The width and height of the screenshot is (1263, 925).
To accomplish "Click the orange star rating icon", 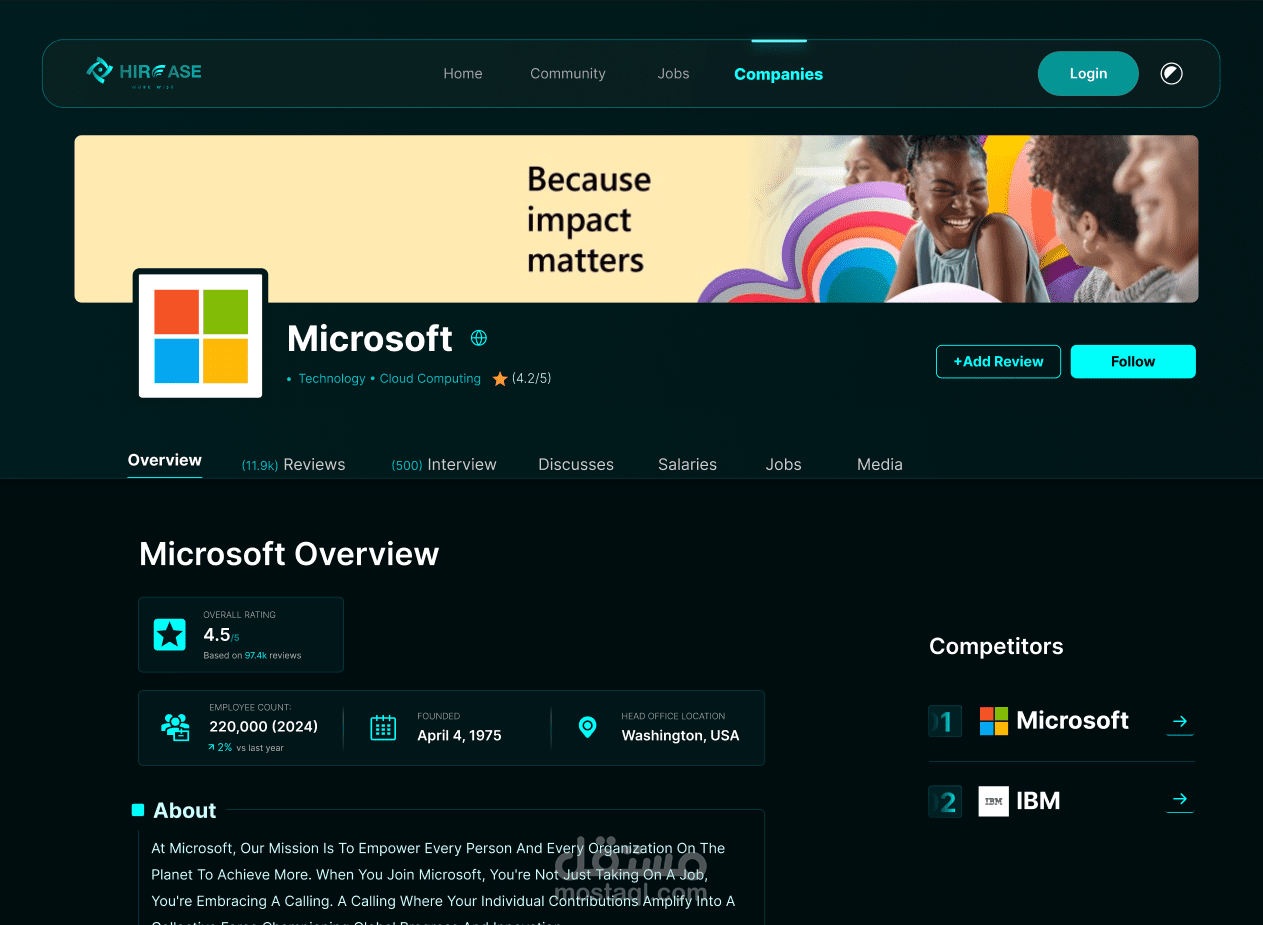I will (x=500, y=379).
